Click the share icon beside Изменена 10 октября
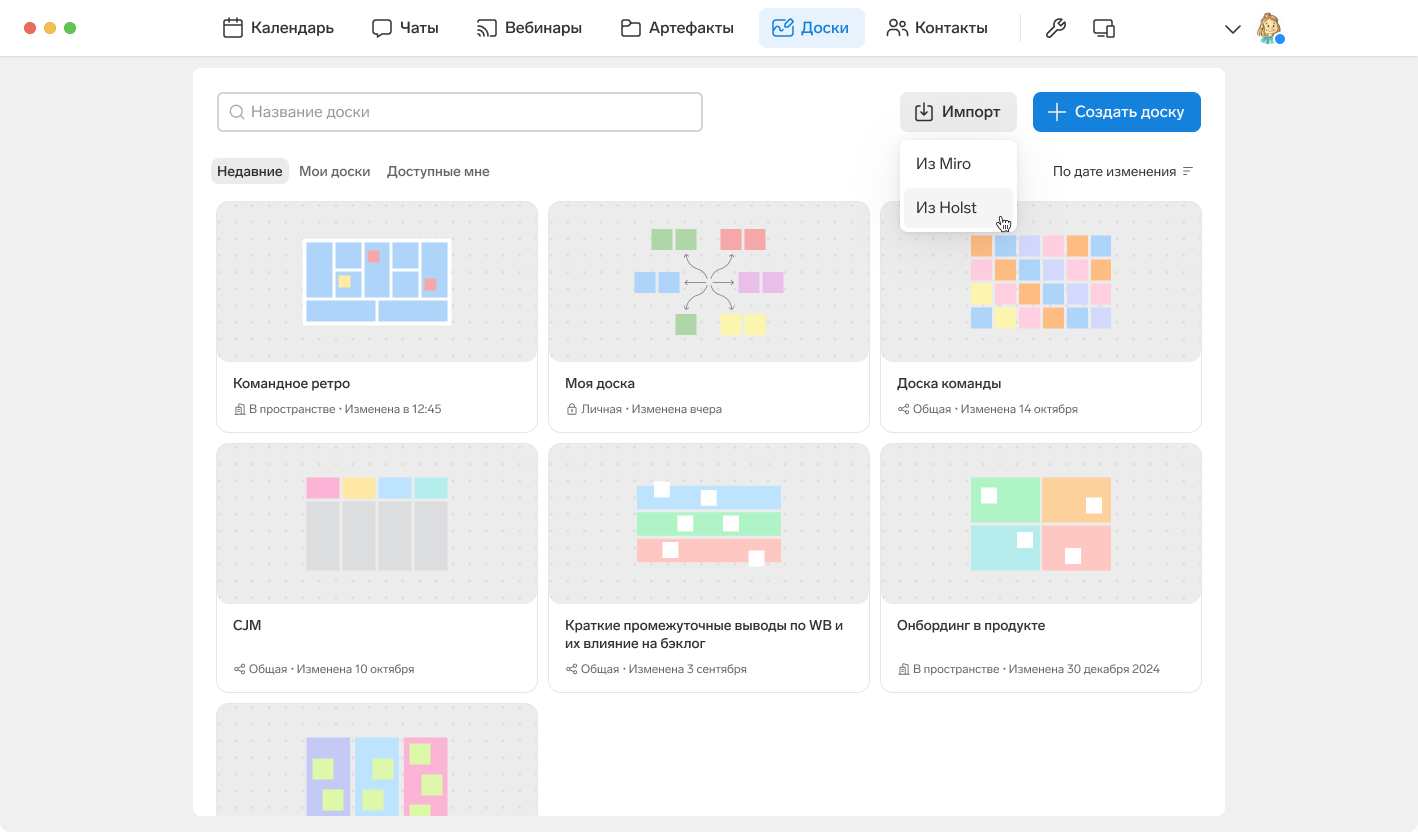1418x832 pixels. pyautogui.click(x=240, y=669)
